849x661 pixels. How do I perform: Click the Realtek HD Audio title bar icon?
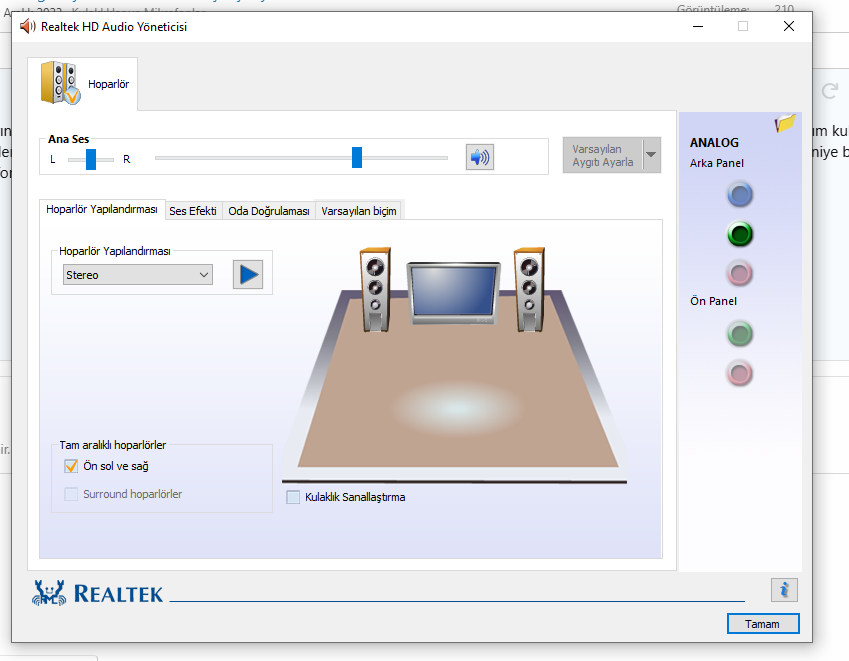pyautogui.click(x=27, y=26)
